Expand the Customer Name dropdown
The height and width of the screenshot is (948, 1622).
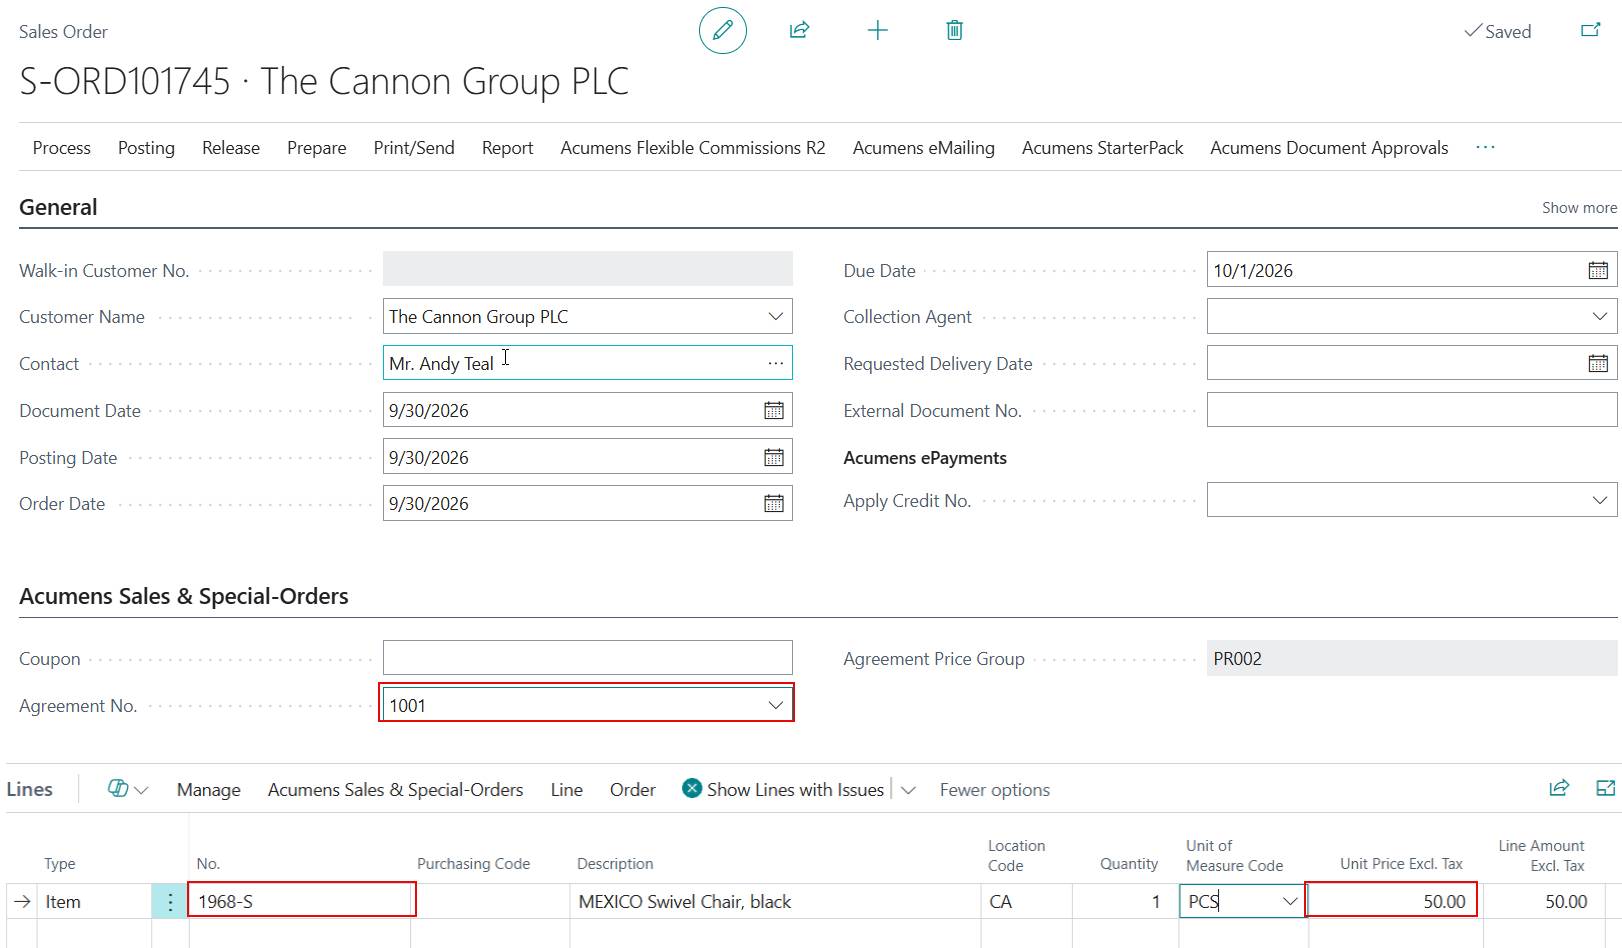775,316
